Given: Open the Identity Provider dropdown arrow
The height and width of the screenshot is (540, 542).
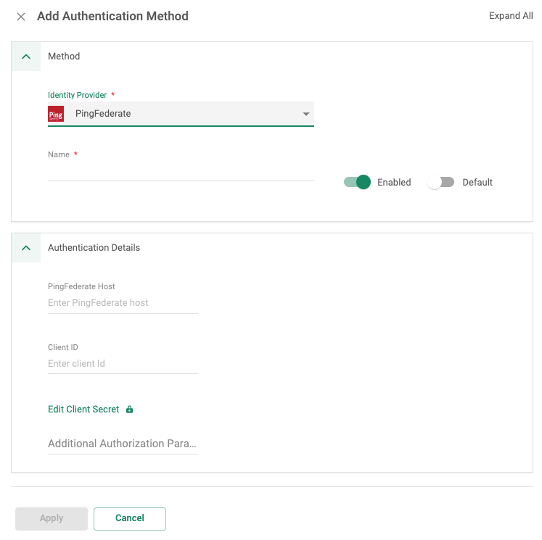Looking at the screenshot, I should (306, 114).
